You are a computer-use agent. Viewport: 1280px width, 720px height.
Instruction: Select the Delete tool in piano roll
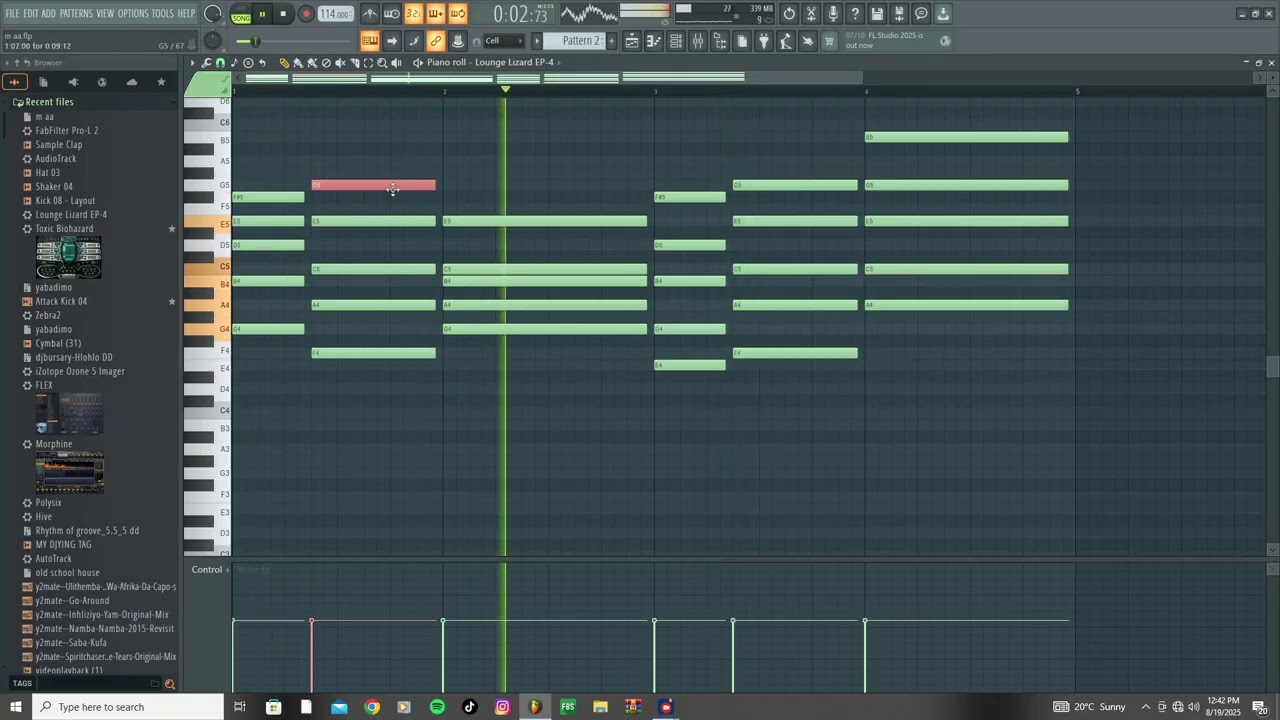click(326, 63)
